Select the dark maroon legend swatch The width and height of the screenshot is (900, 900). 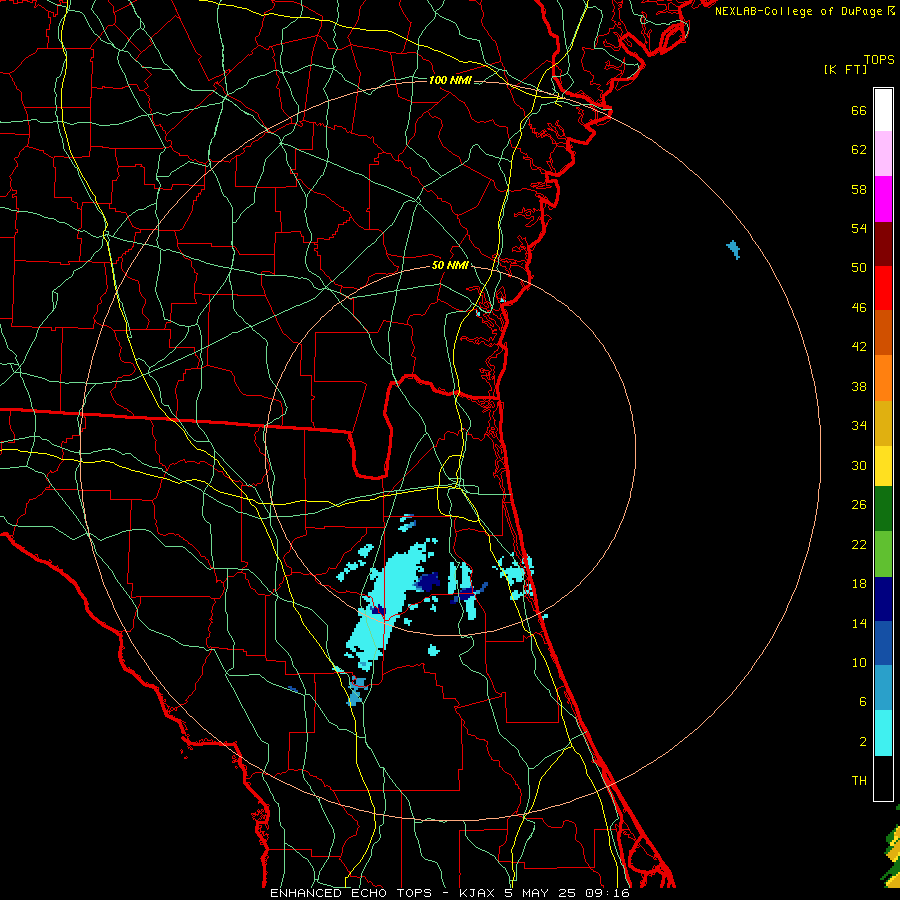tap(883, 243)
